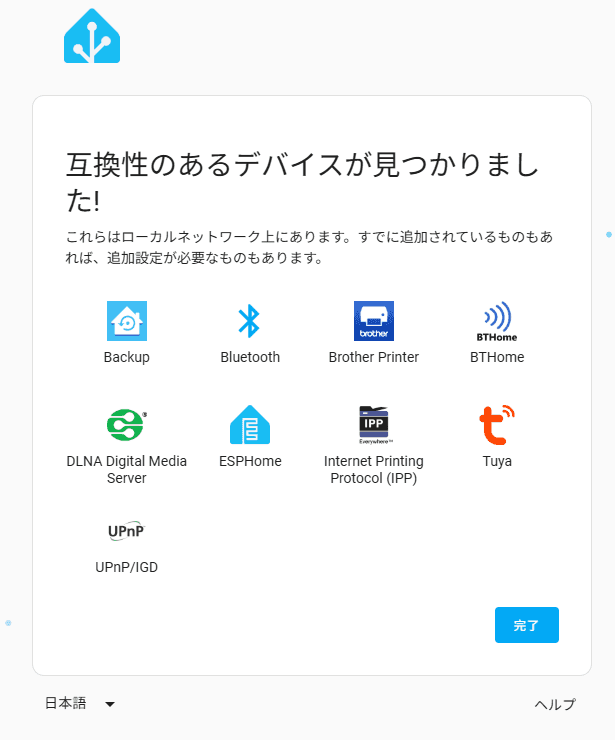Click the BTHome integration icon
The image size is (615, 740).
coord(497,321)
